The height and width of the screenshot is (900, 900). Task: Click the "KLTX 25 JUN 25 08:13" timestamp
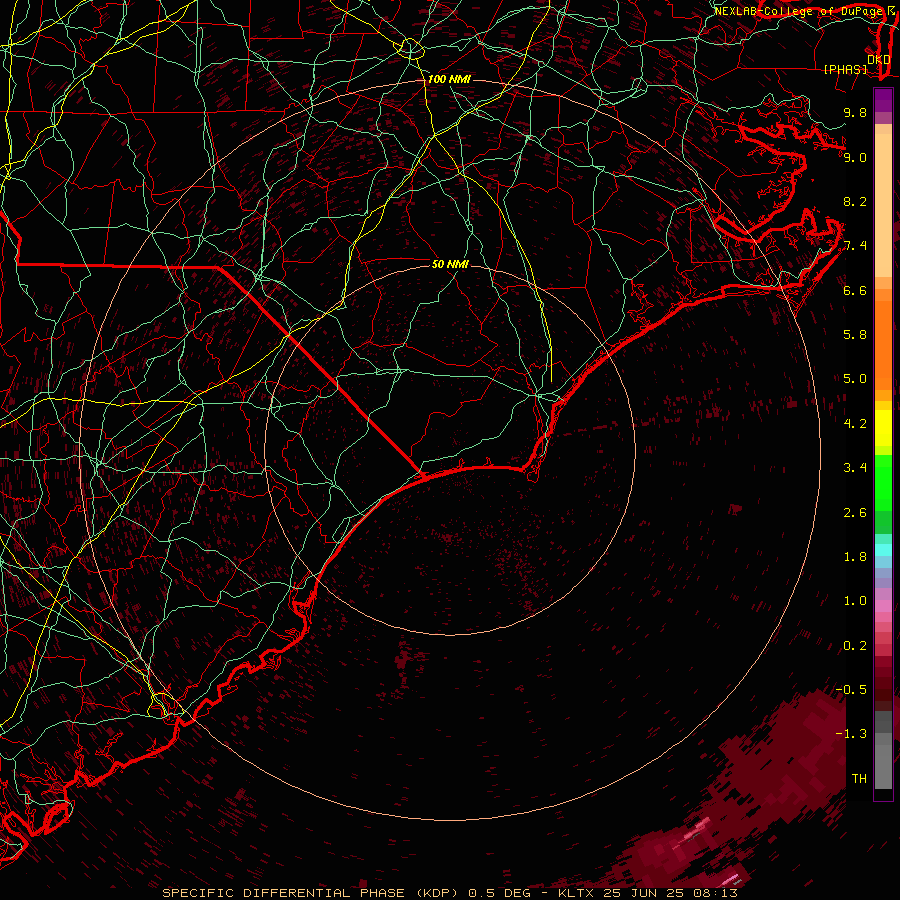648,893
